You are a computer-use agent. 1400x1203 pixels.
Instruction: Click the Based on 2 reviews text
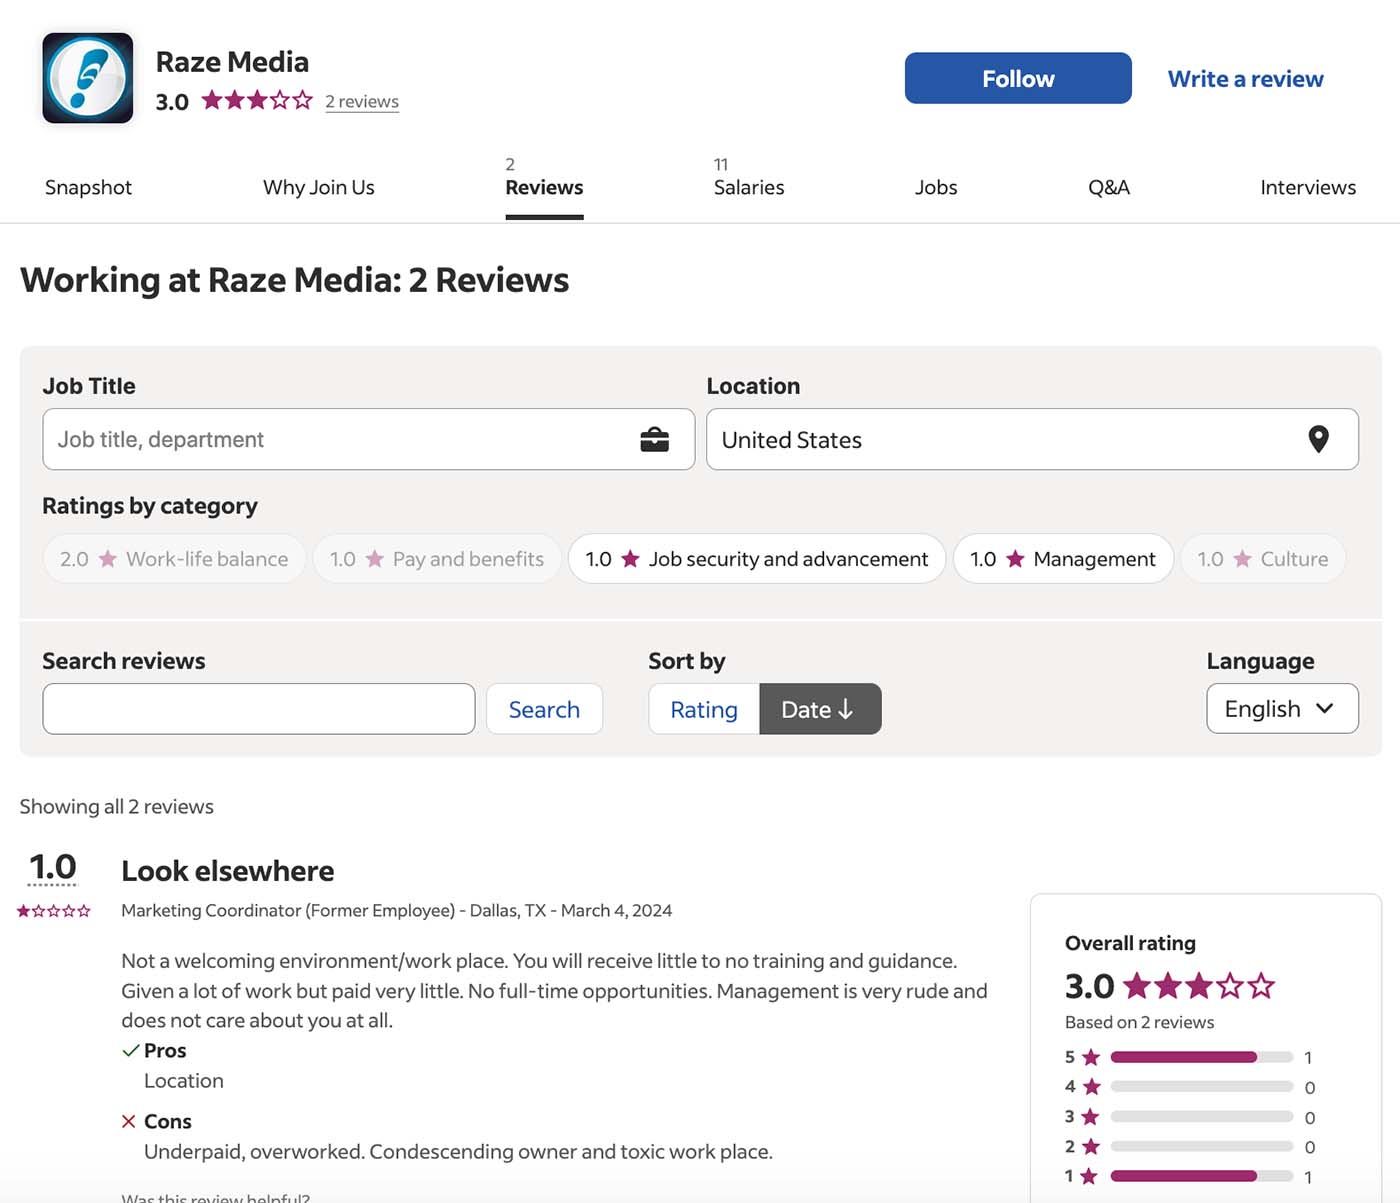tap(1139, 1022)
